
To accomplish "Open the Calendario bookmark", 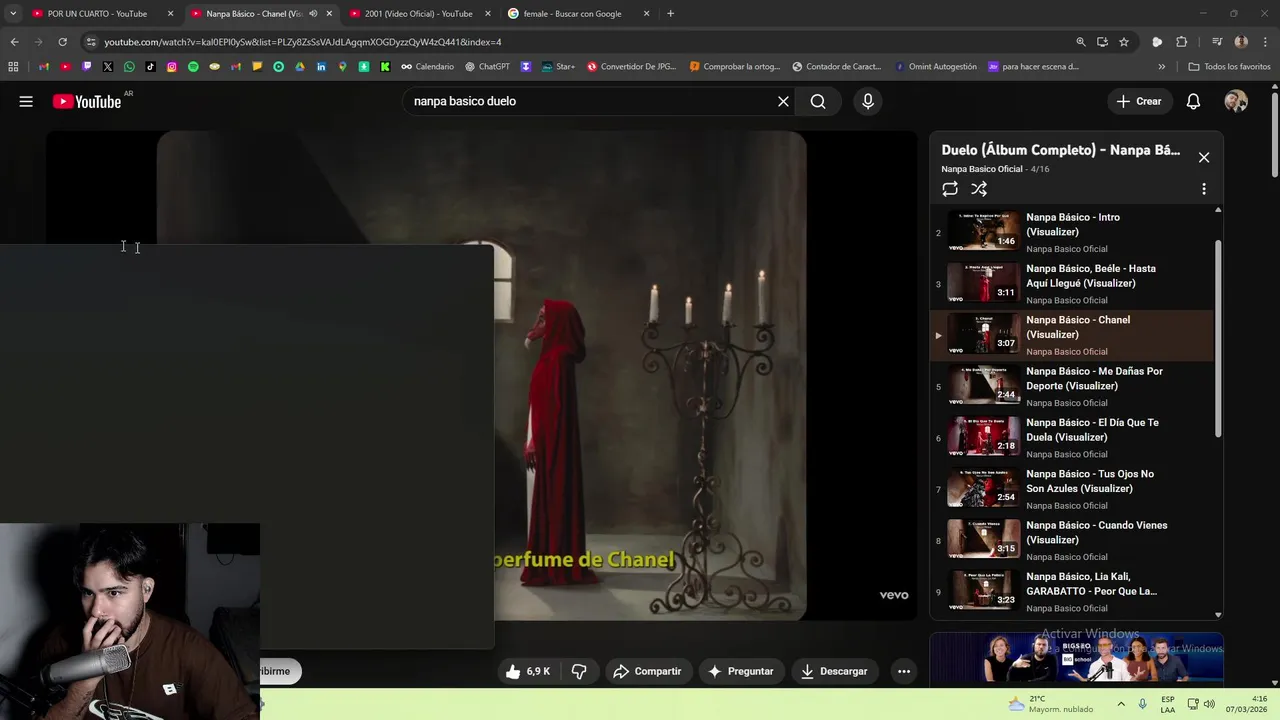I will (x=428, y=67).
